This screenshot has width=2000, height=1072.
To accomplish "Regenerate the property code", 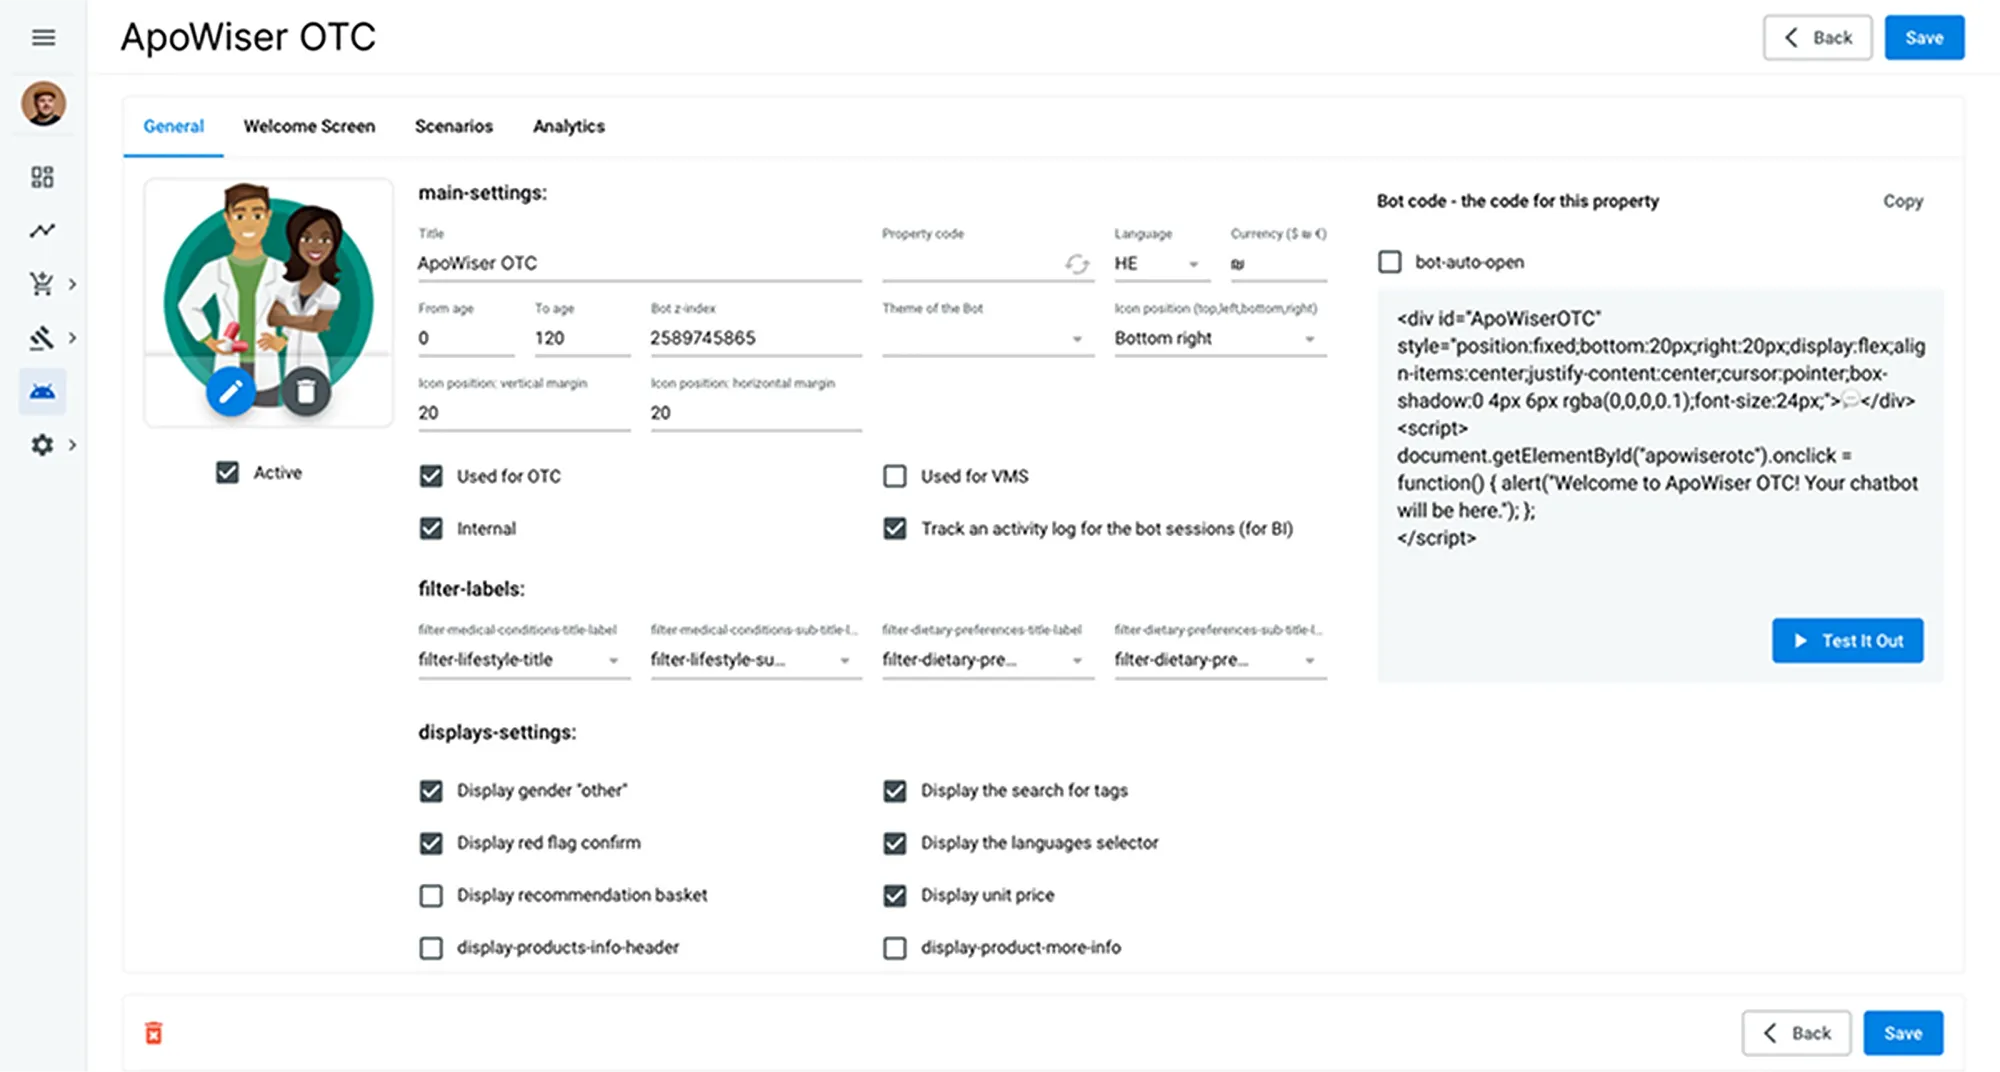I will click(1077, 264).
